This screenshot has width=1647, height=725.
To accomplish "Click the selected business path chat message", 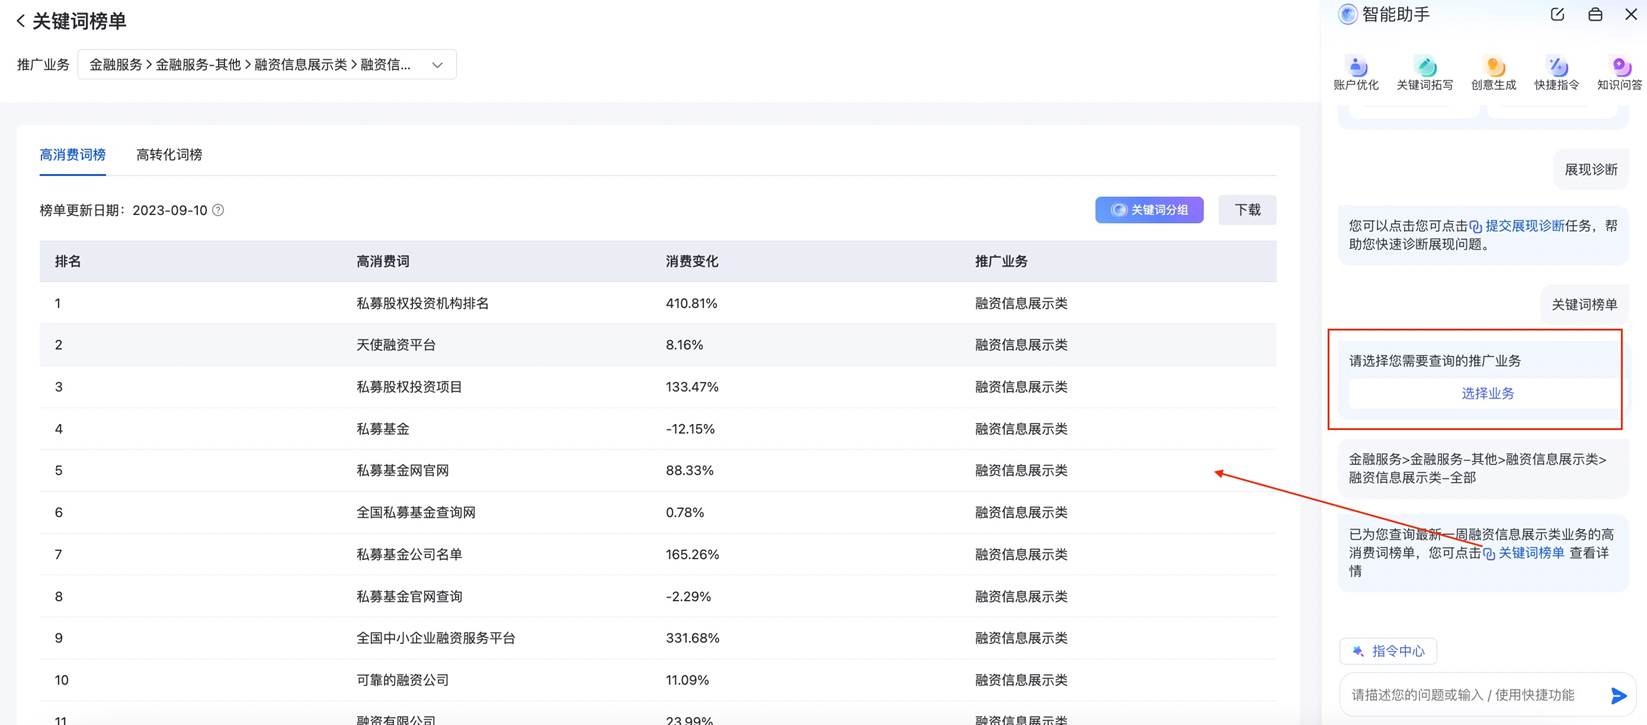I will [1483, 469].
